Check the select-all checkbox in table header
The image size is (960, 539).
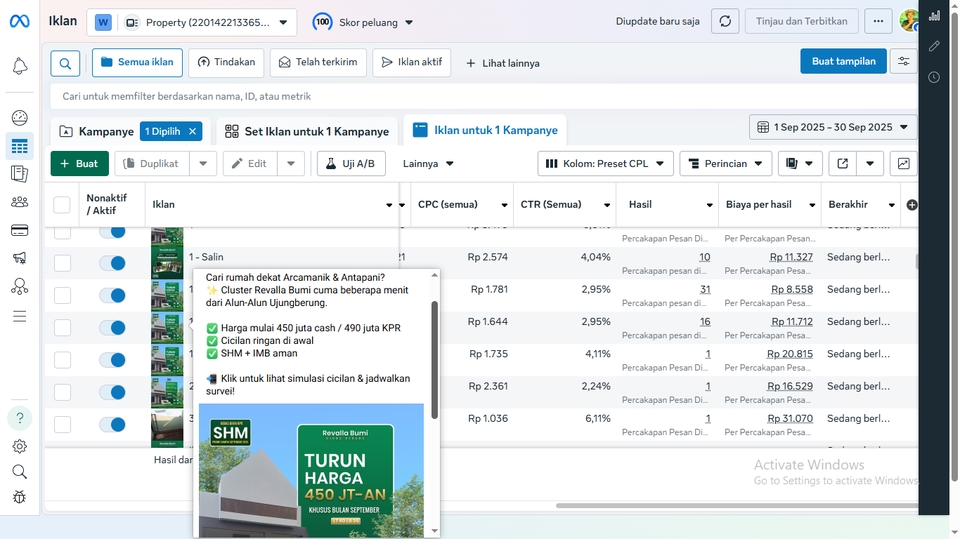(x=62, y=205)
